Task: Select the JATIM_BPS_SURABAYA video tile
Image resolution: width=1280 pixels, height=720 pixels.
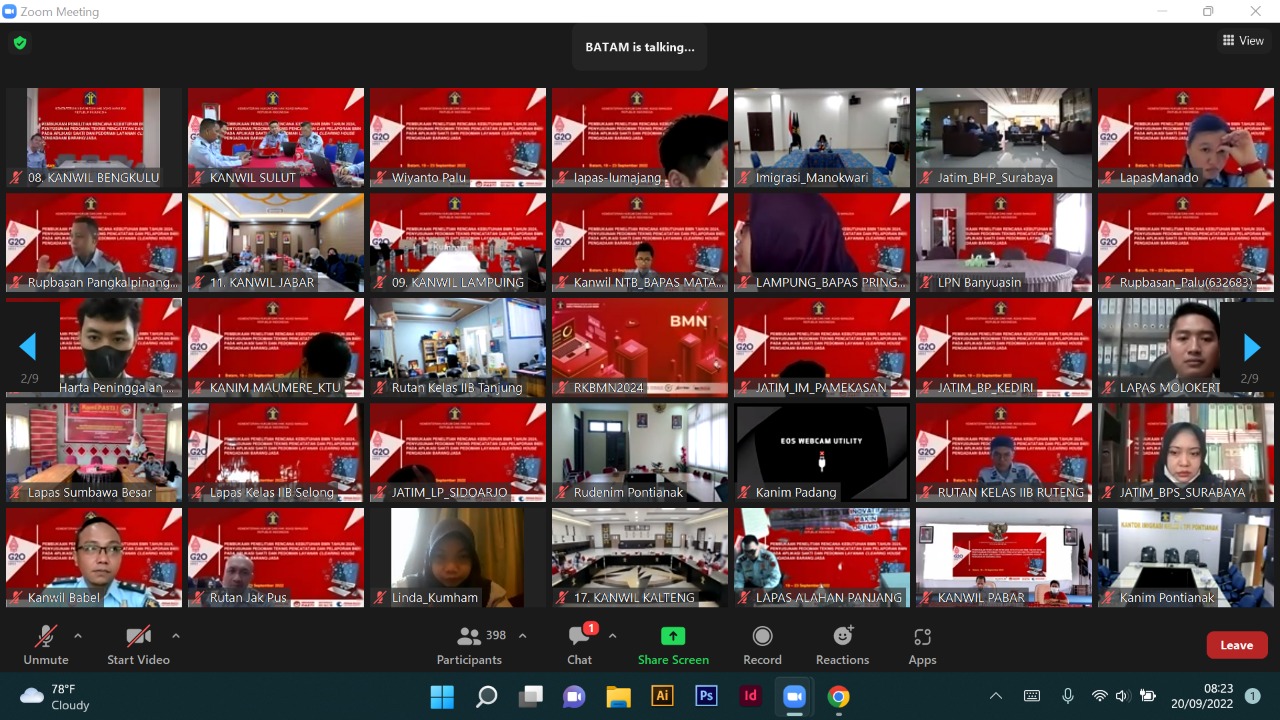Action: [x=1186, y=452]
